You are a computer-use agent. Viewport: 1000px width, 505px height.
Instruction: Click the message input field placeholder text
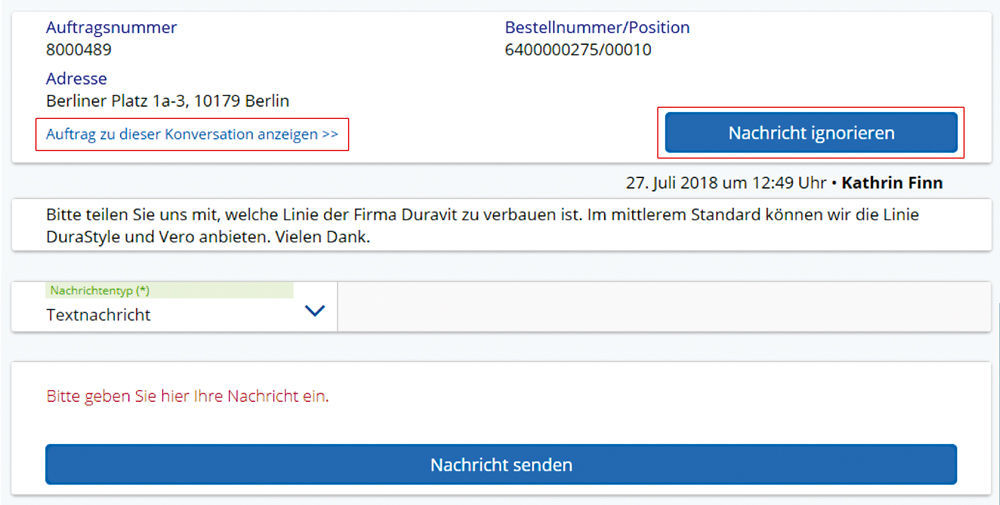coord(188,396)
